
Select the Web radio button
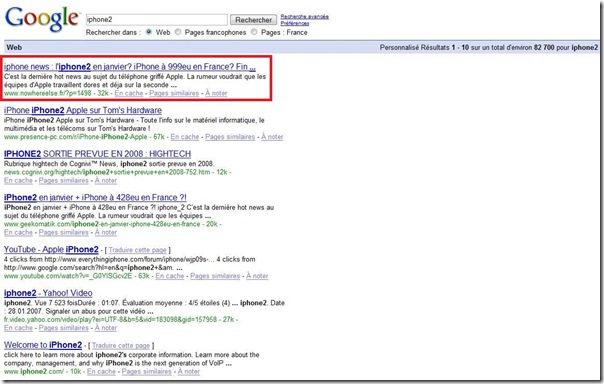coord(149,32)
